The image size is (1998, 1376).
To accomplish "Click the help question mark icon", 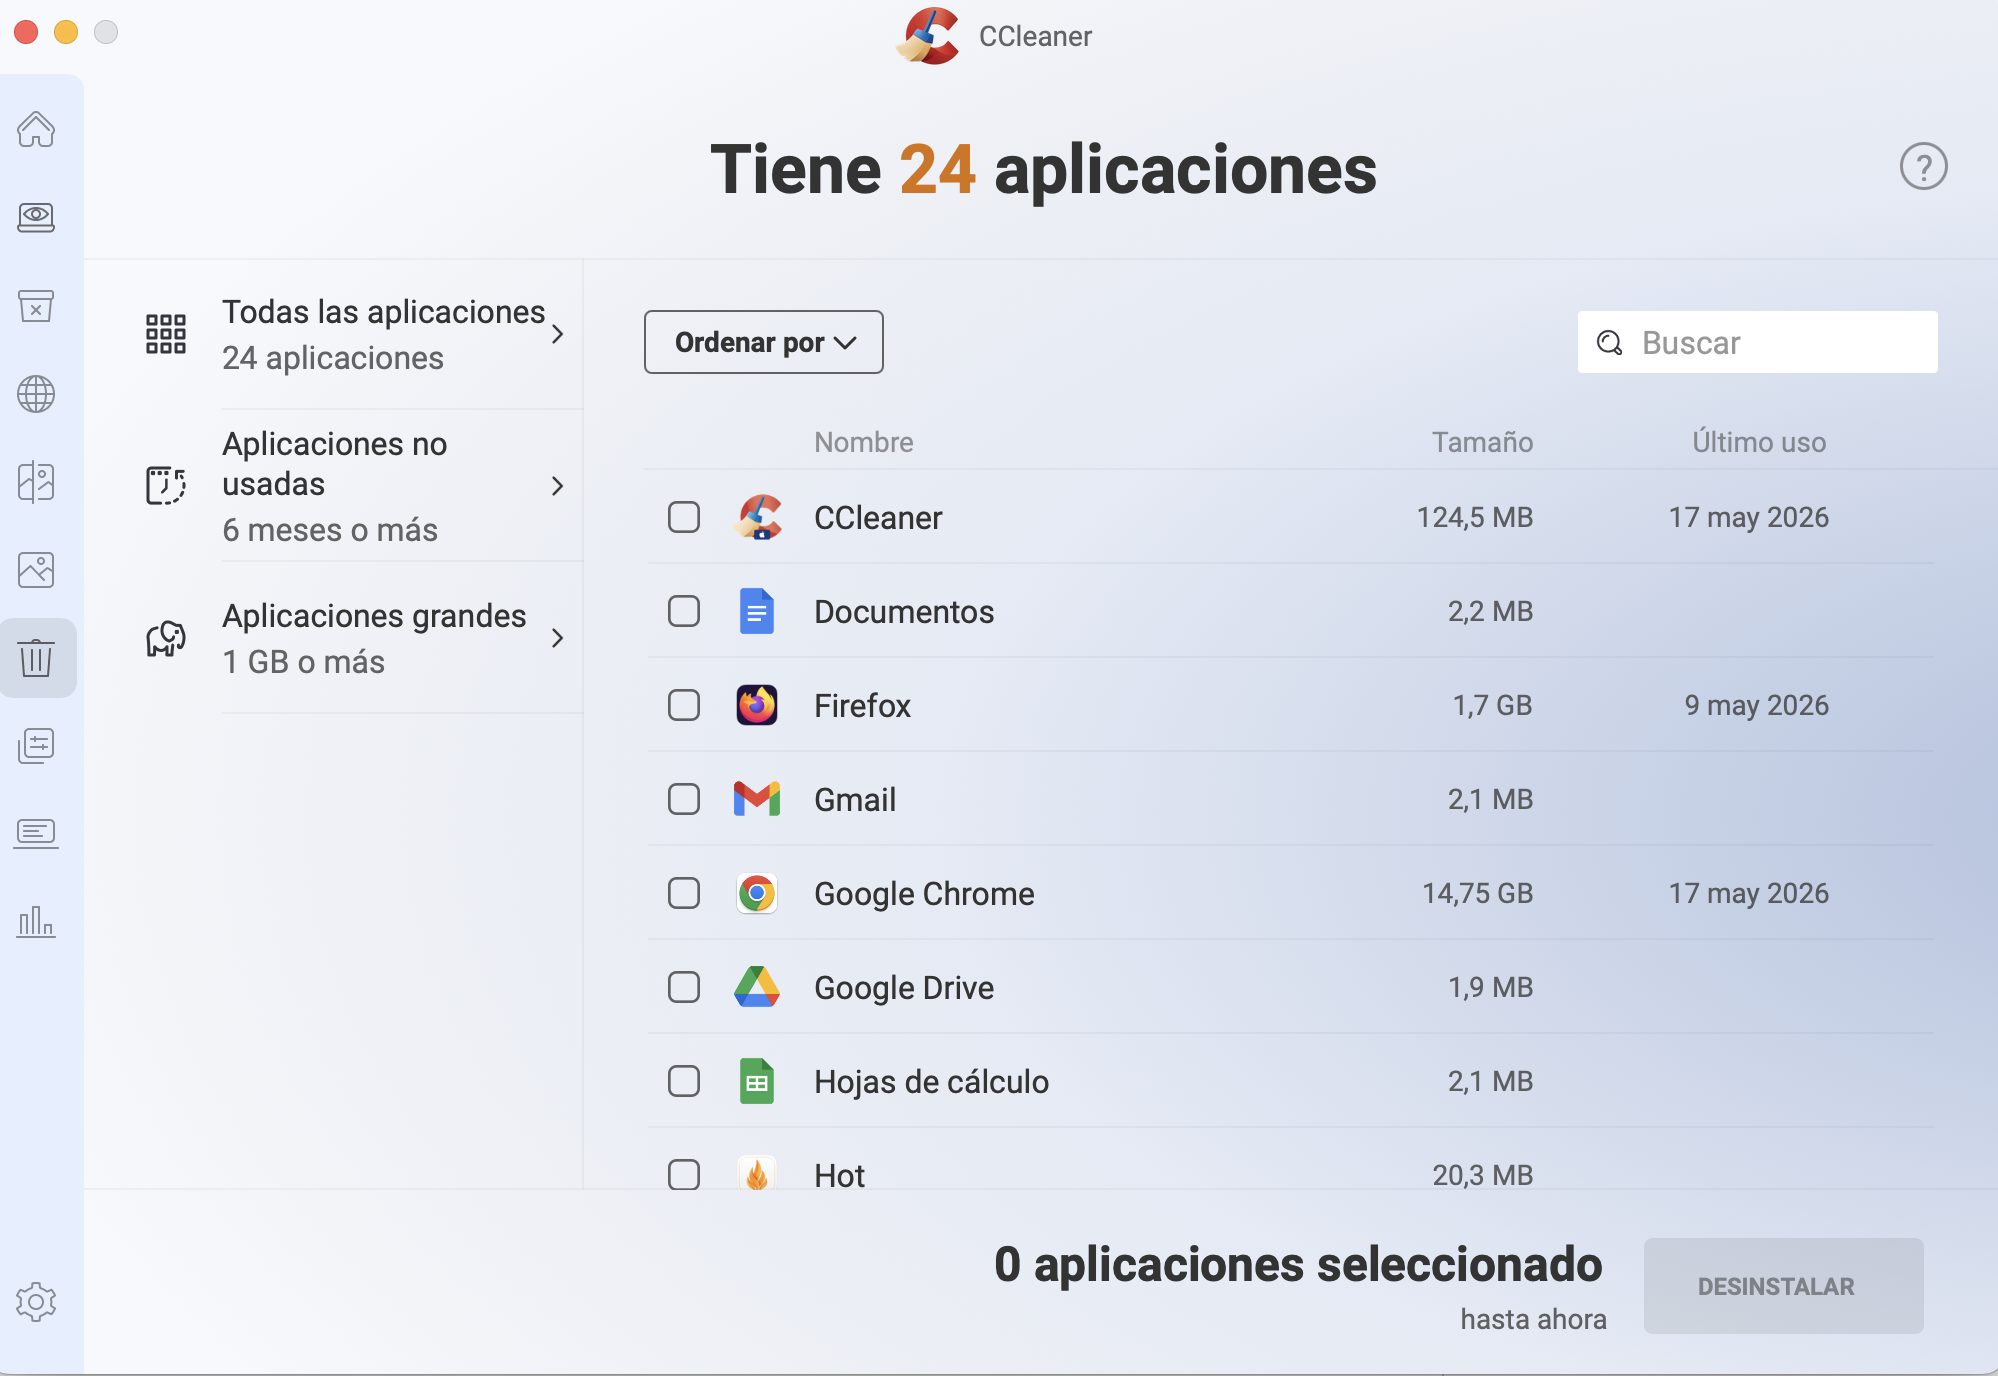I will coord(1923,166).
